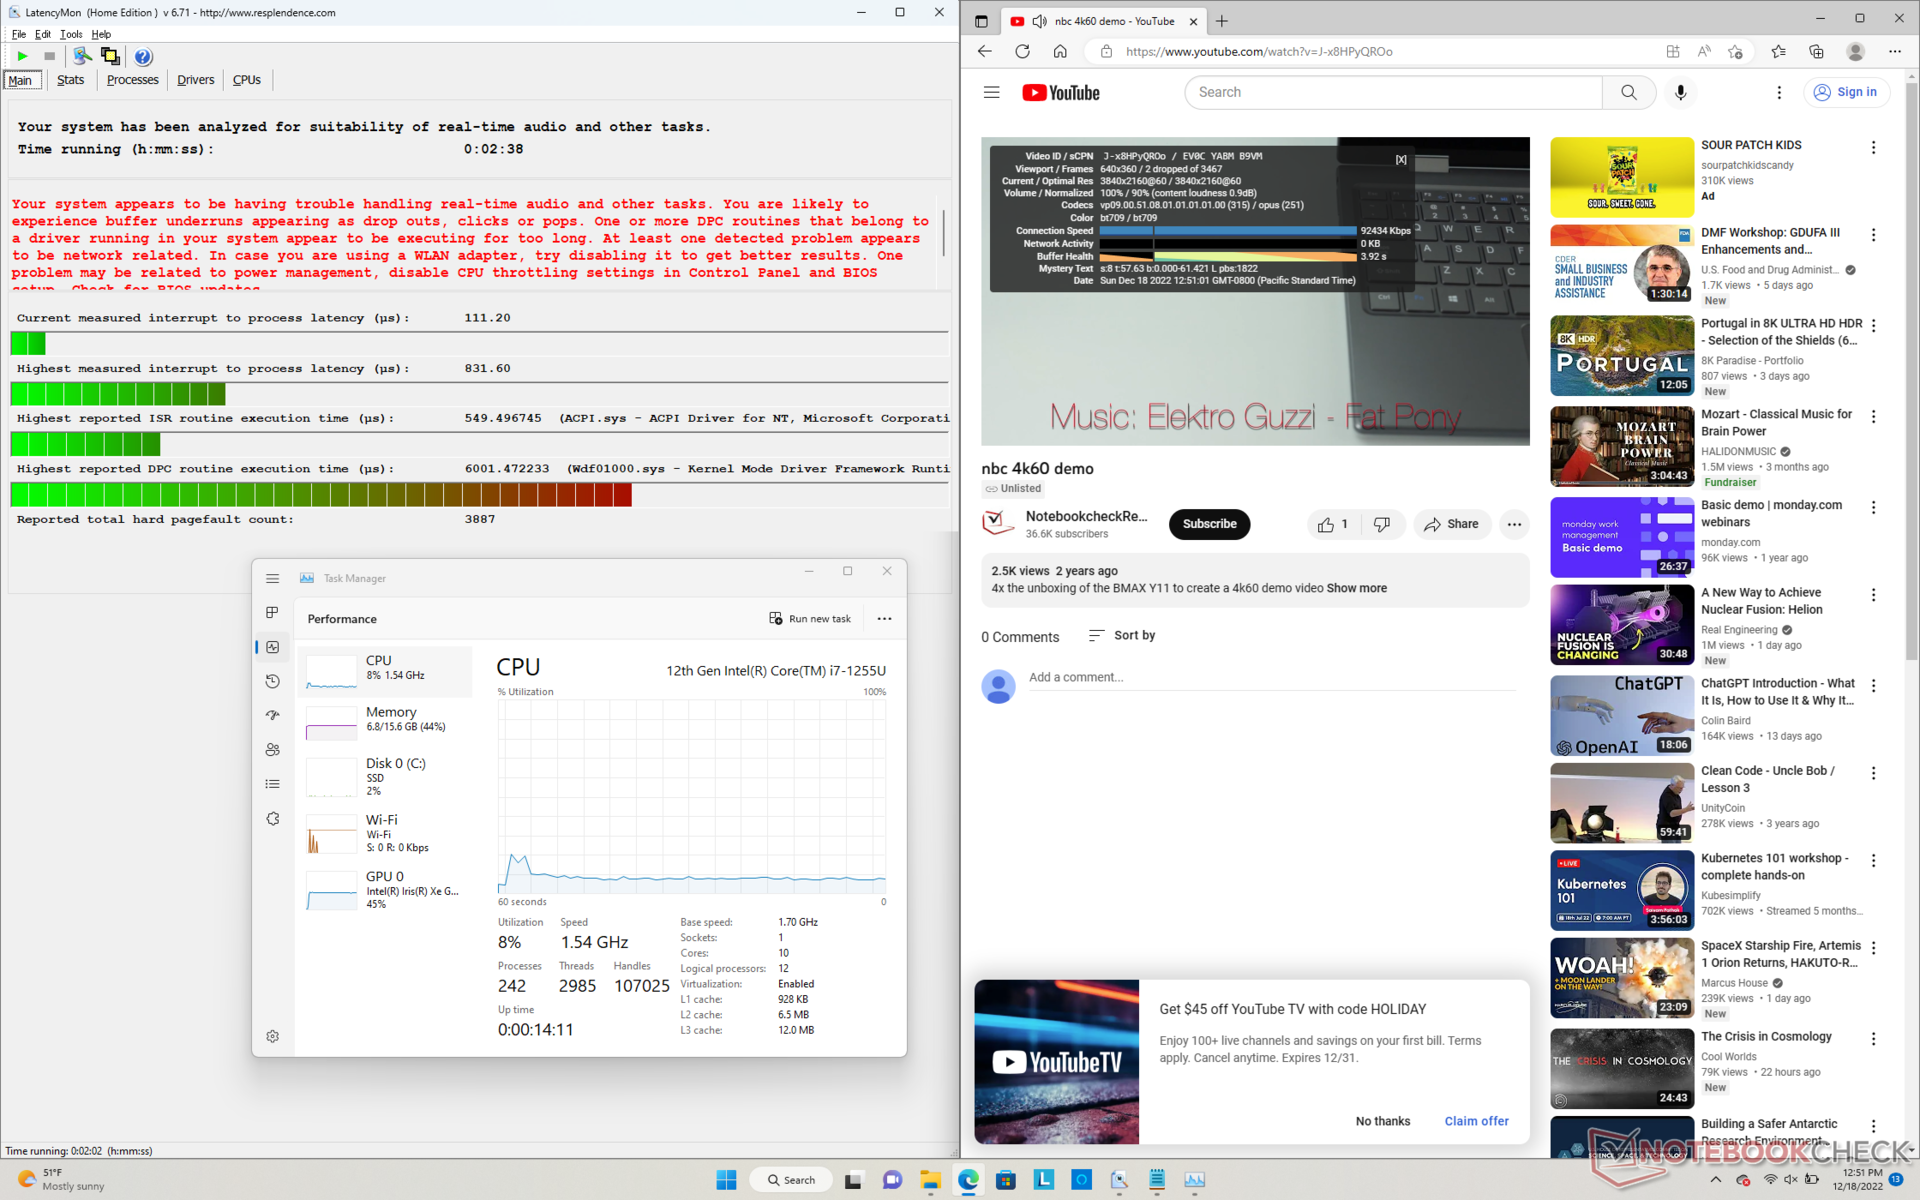Click Claim offer on YouTube TV promo

click(1476, 1121)
